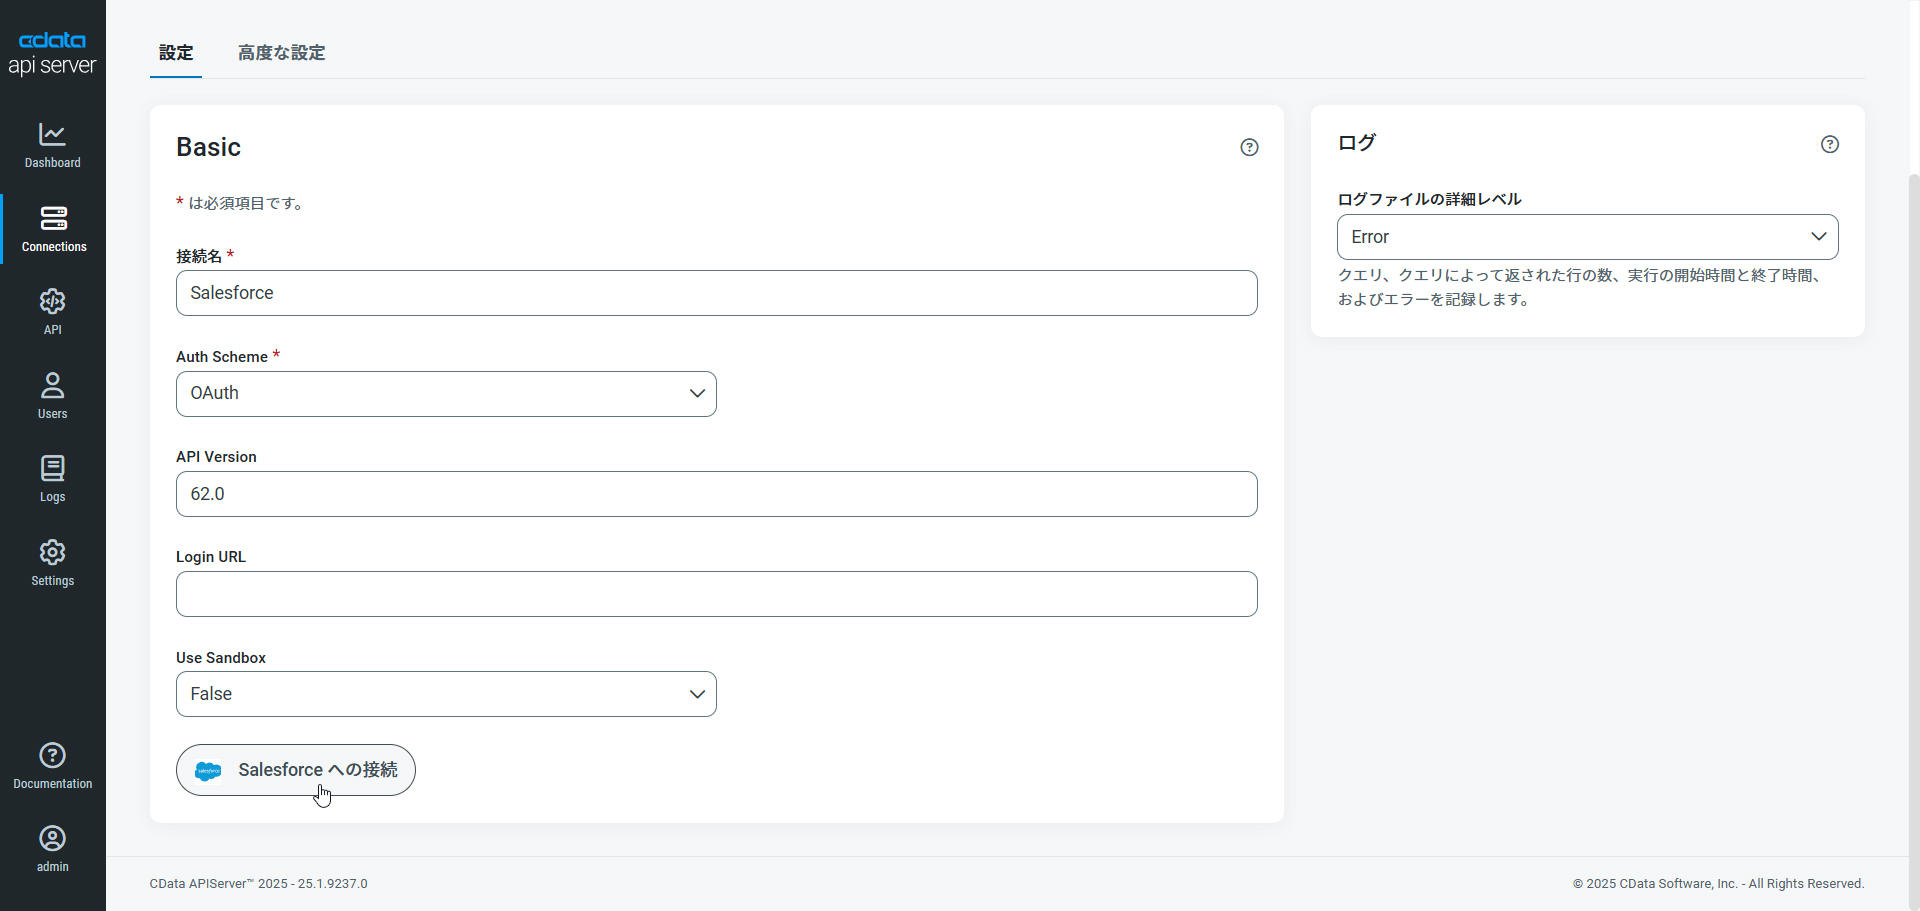Open the ログファイルの詳細レベル dropdown
The height and width of the screenshot is (911, 1920).
[1587, 237]
